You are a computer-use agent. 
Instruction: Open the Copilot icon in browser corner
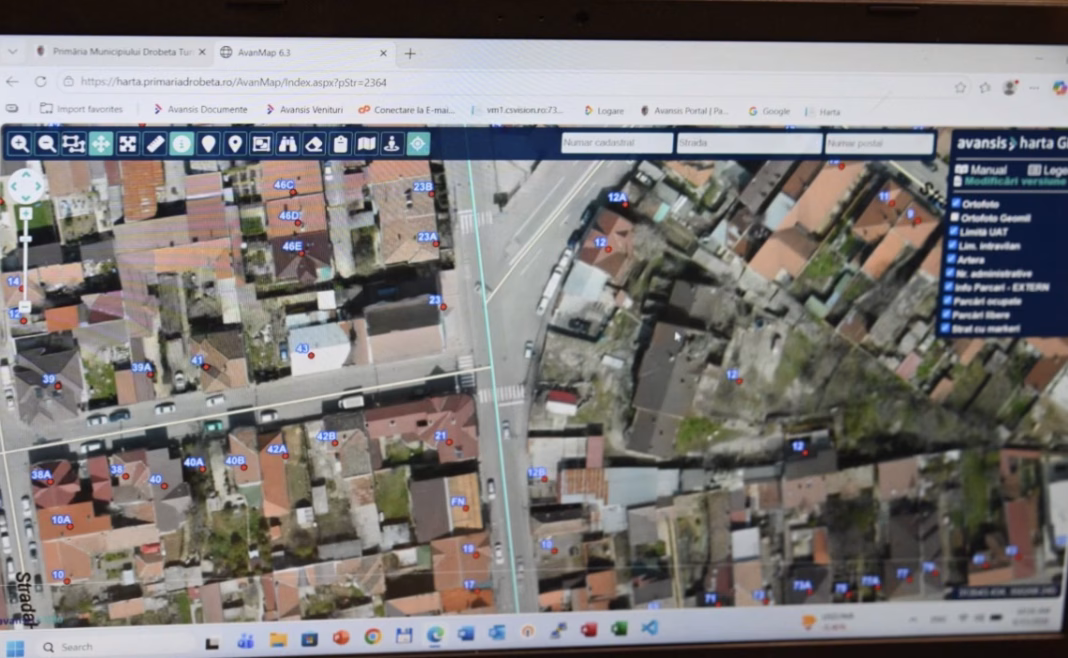[1059, 88]
